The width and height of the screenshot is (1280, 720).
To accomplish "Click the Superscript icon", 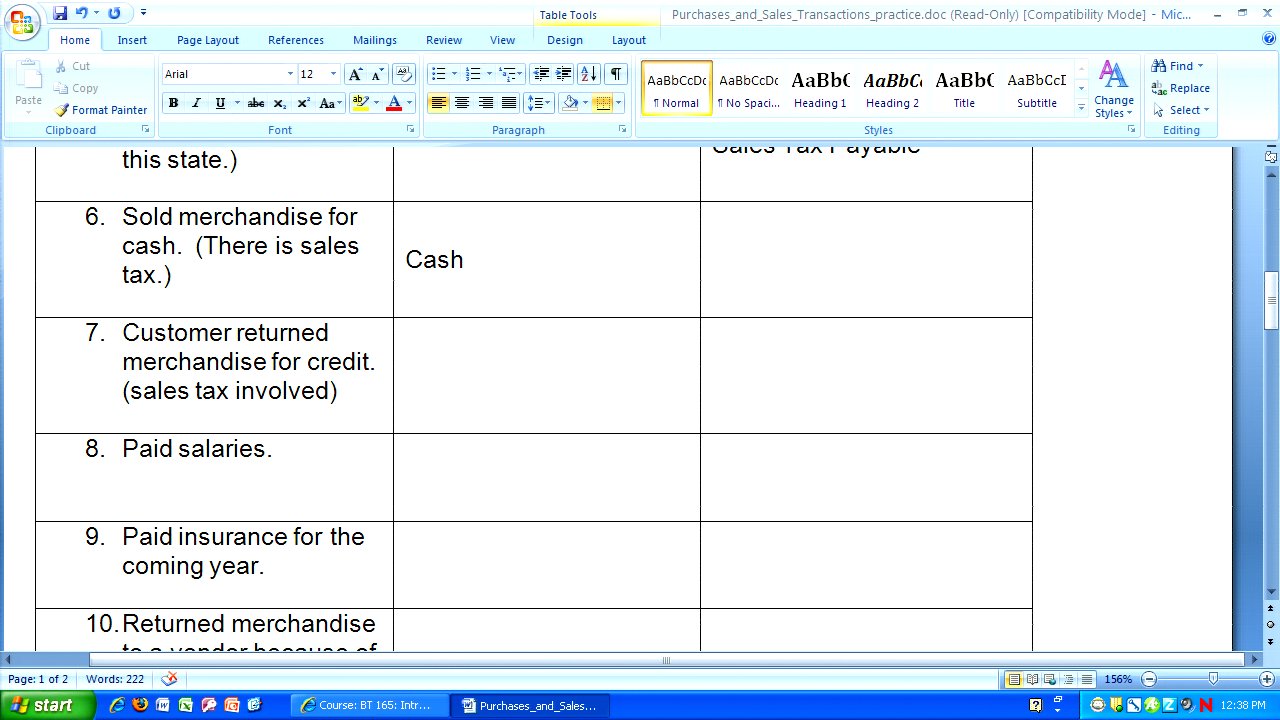I will [x=303, y=103].
